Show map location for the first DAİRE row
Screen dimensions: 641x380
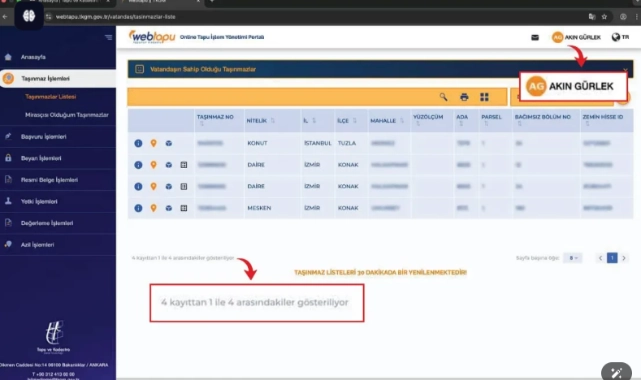click(153, 165)
